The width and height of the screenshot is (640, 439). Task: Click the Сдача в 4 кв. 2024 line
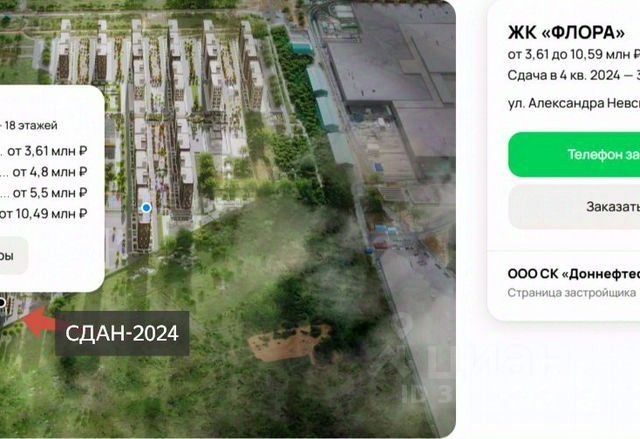click(x=573, y=75)
